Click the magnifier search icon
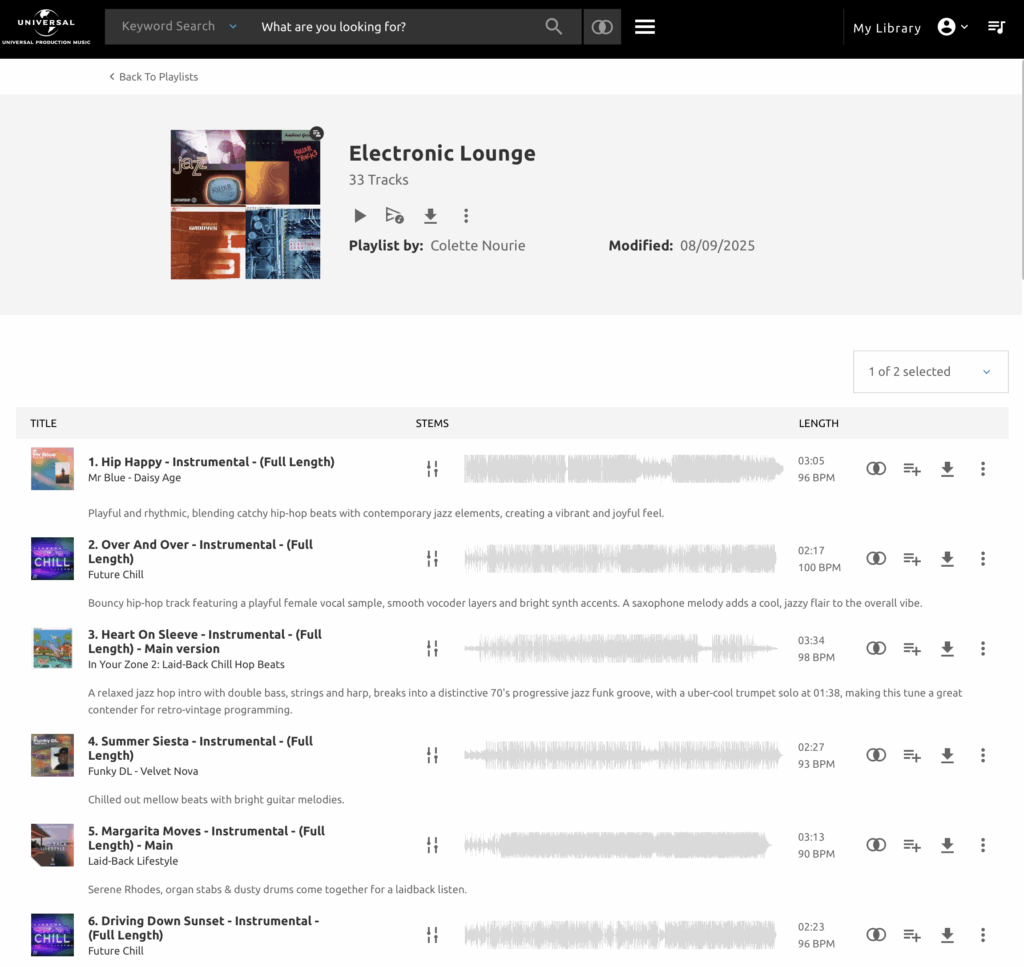The image size is (1024, 967). click(x=553, y=27)
